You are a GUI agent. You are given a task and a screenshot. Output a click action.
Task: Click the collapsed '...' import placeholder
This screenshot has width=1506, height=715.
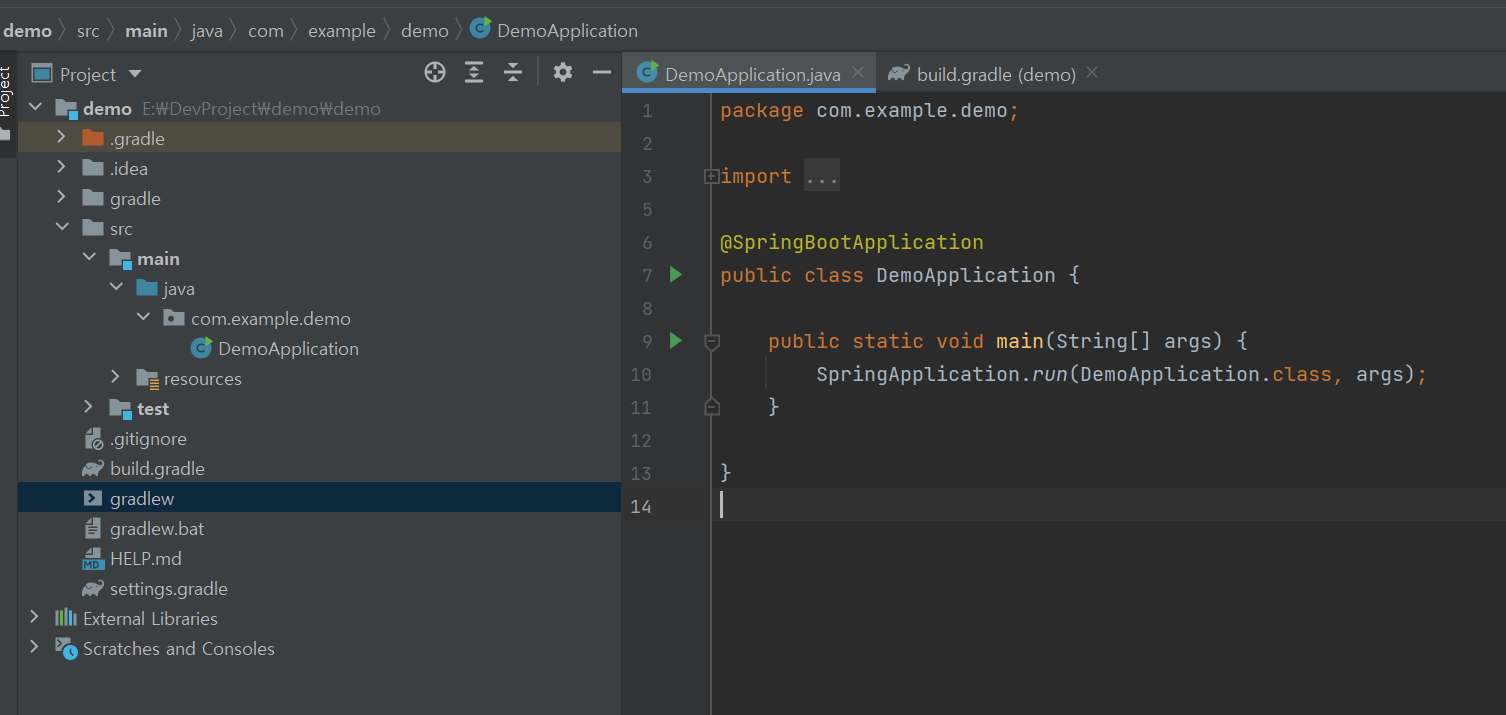[x=822, y=176]
